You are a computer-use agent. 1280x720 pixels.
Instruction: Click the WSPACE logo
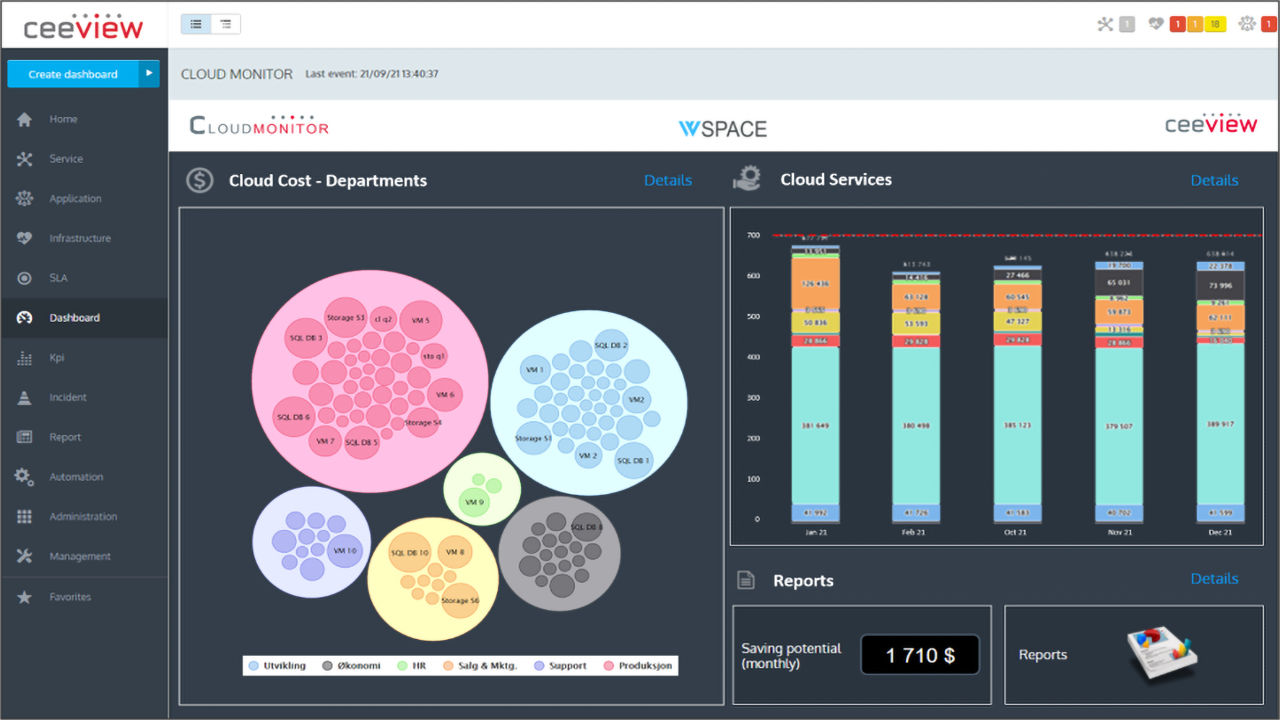point(723,129)
